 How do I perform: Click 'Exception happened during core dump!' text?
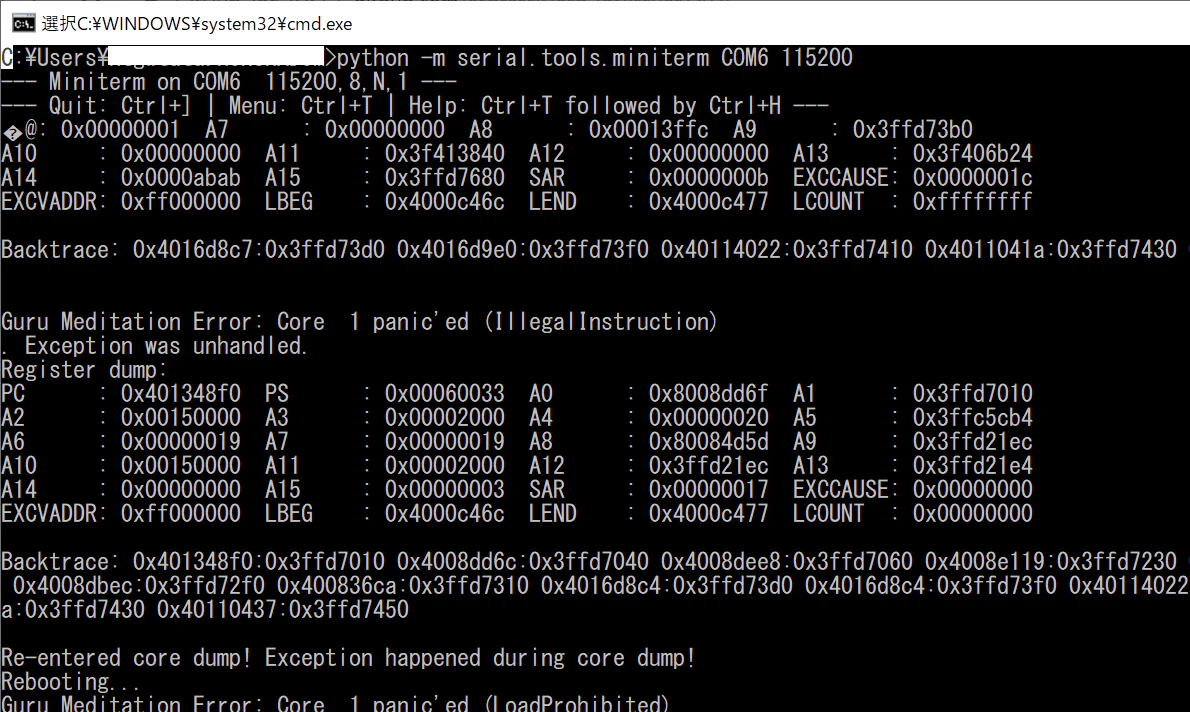[480, 658]
